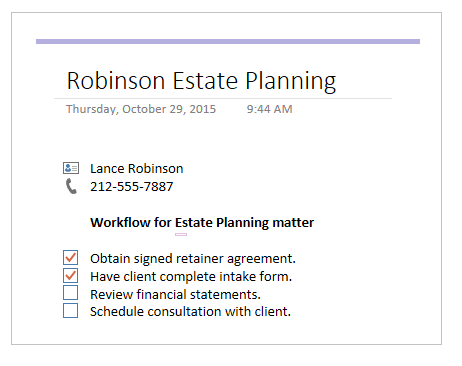Viewport: 462px width, 366px height.
Task: Click the word Planning in page title
Action: coord(291,82)
